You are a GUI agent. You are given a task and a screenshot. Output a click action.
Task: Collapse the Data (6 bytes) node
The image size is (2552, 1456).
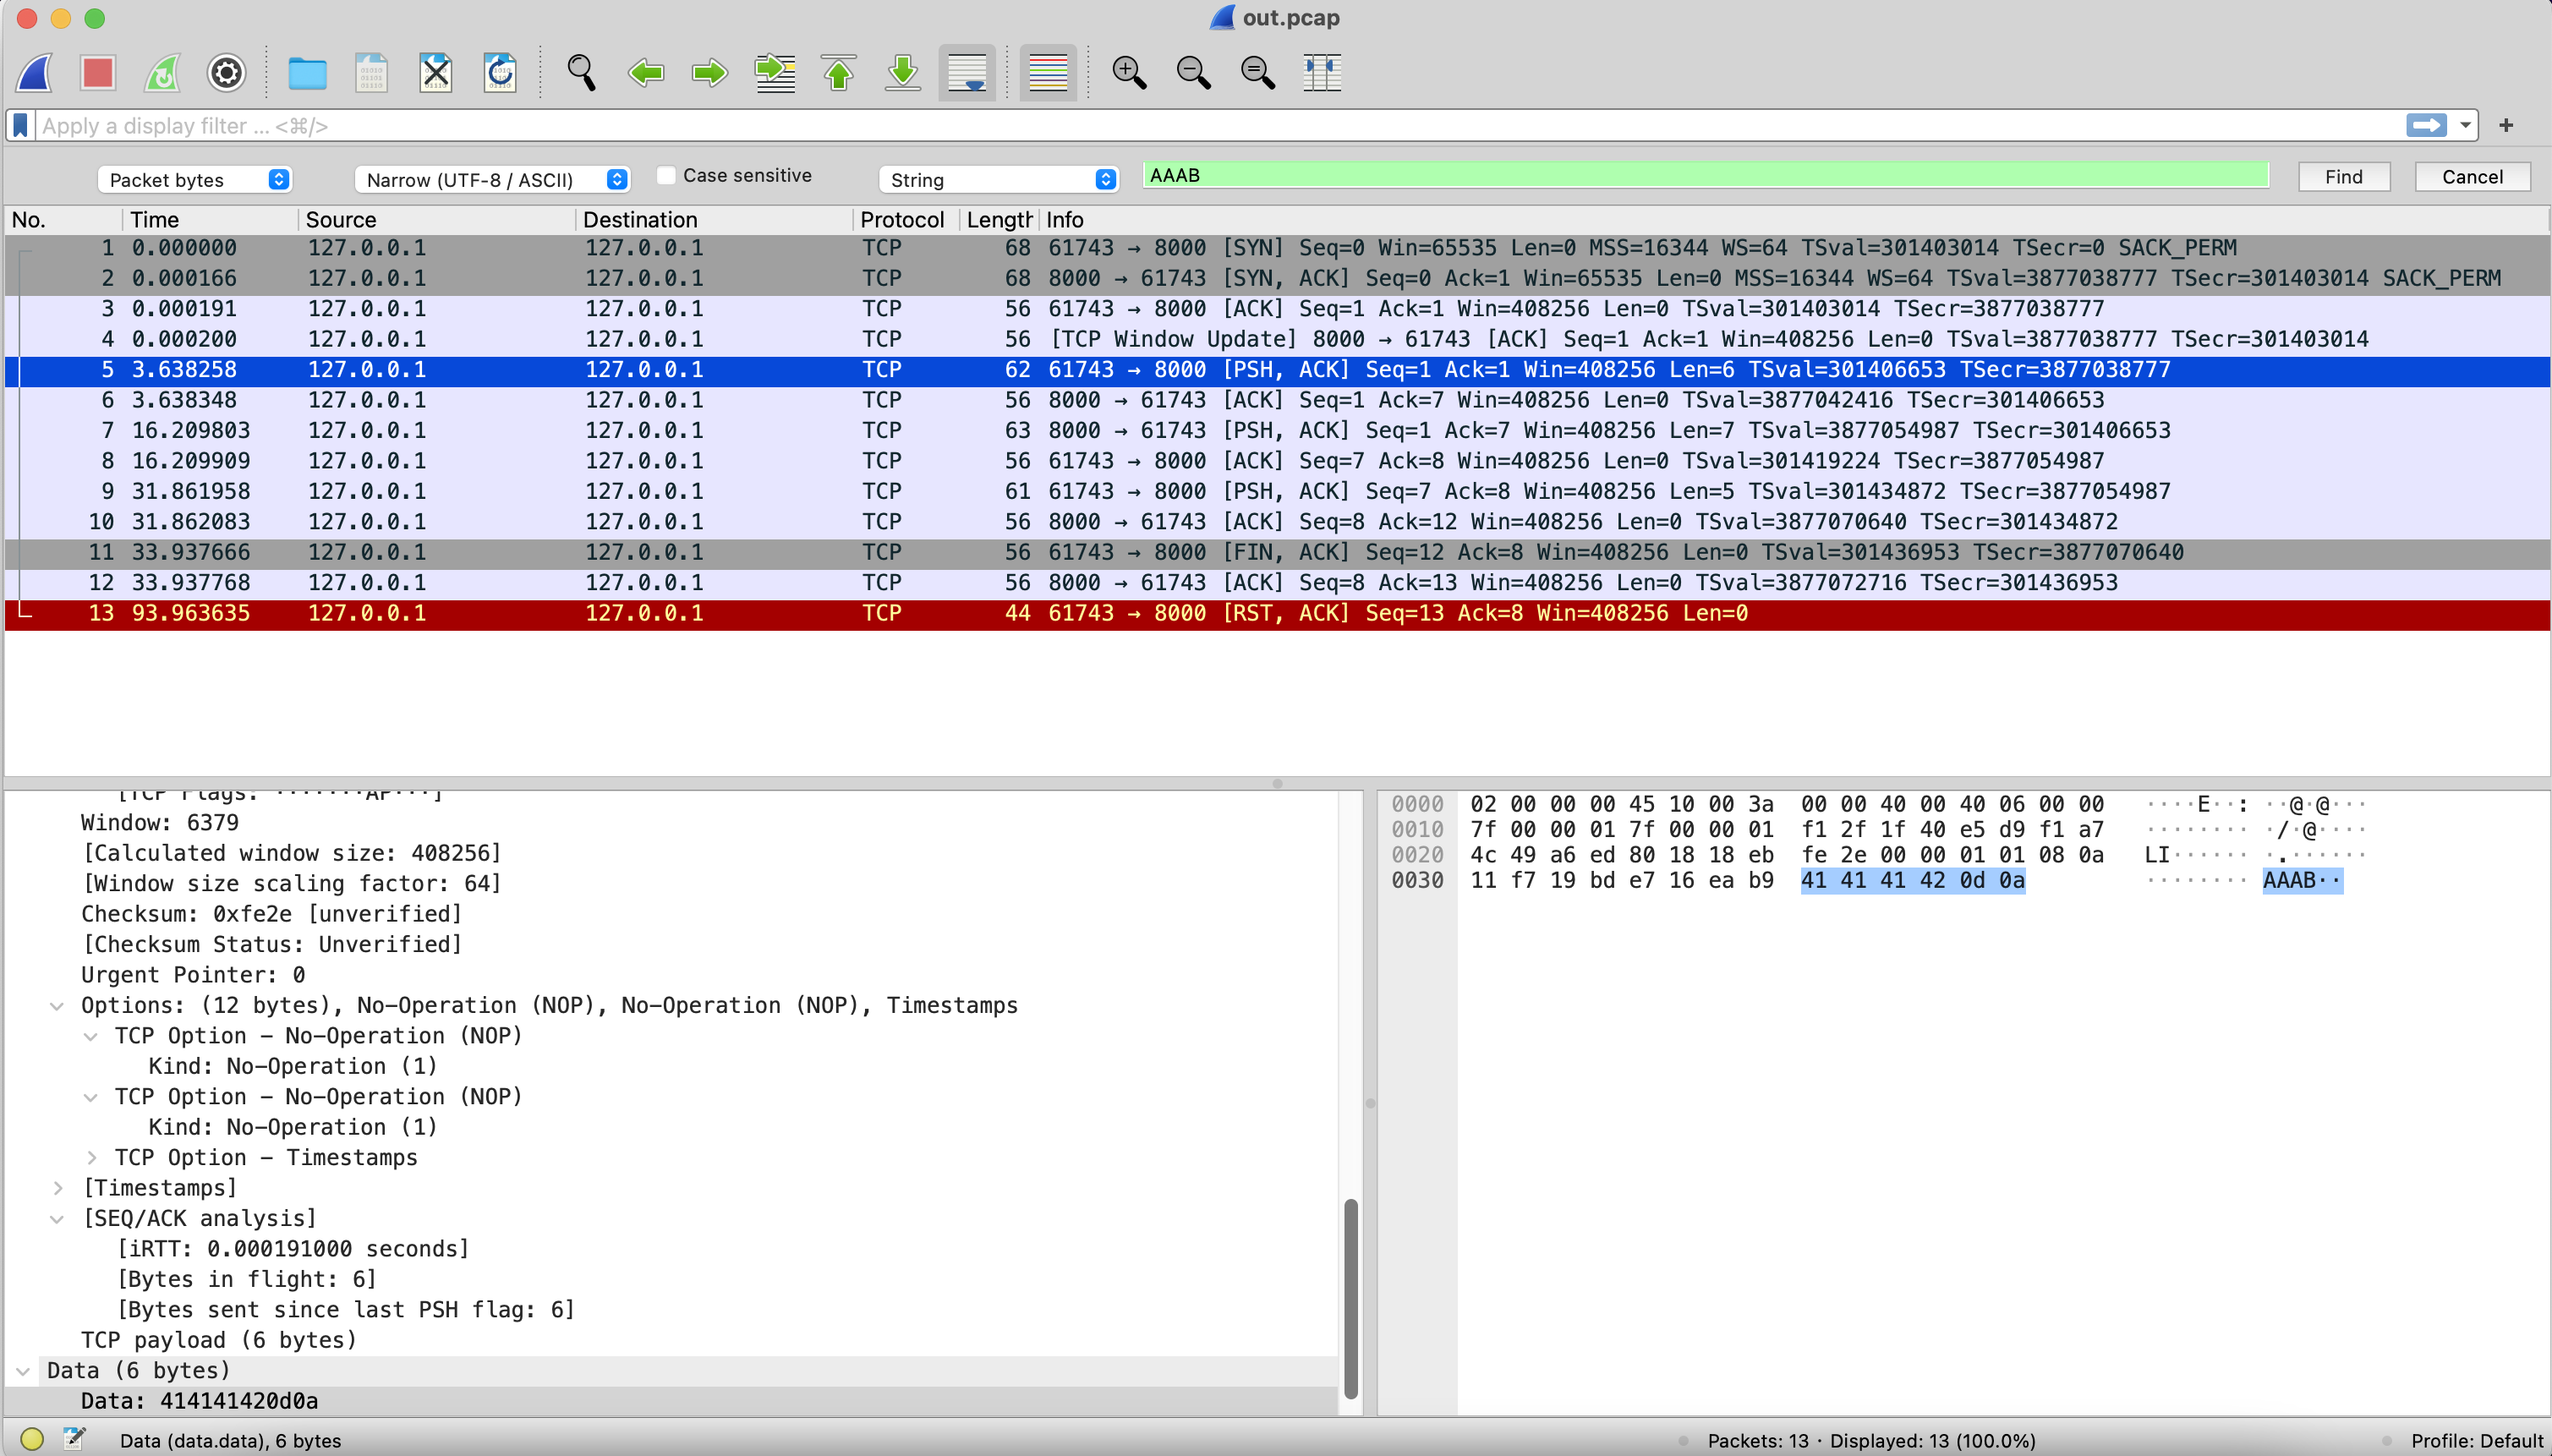23,1371
